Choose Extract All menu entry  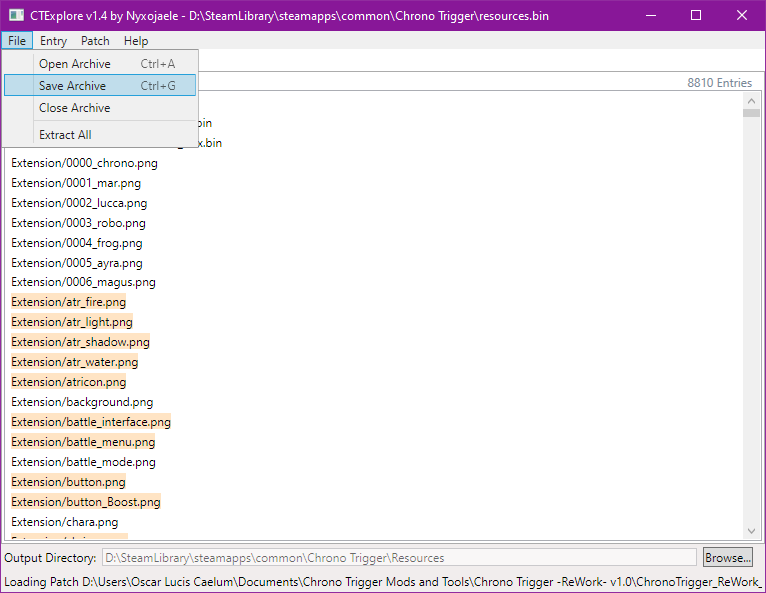coord(100,134)
